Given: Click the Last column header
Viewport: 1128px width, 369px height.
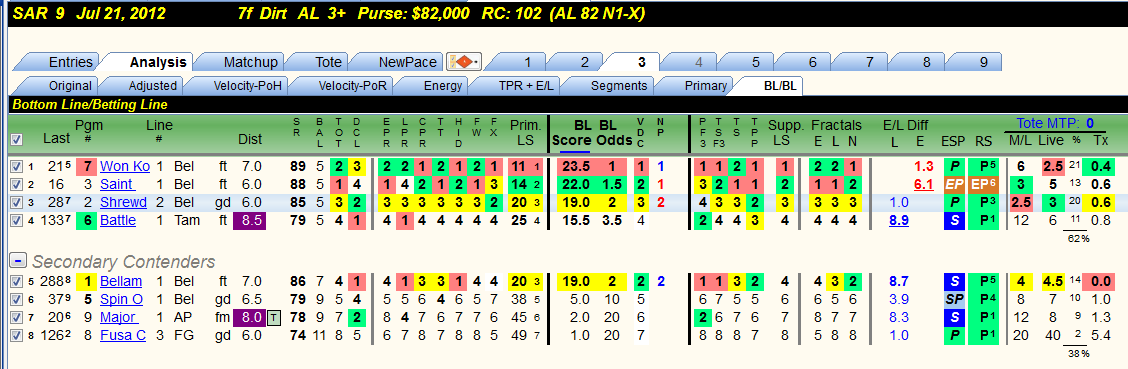Looking at the screenshot, I should pyautogui.click(x=57, y=138).
